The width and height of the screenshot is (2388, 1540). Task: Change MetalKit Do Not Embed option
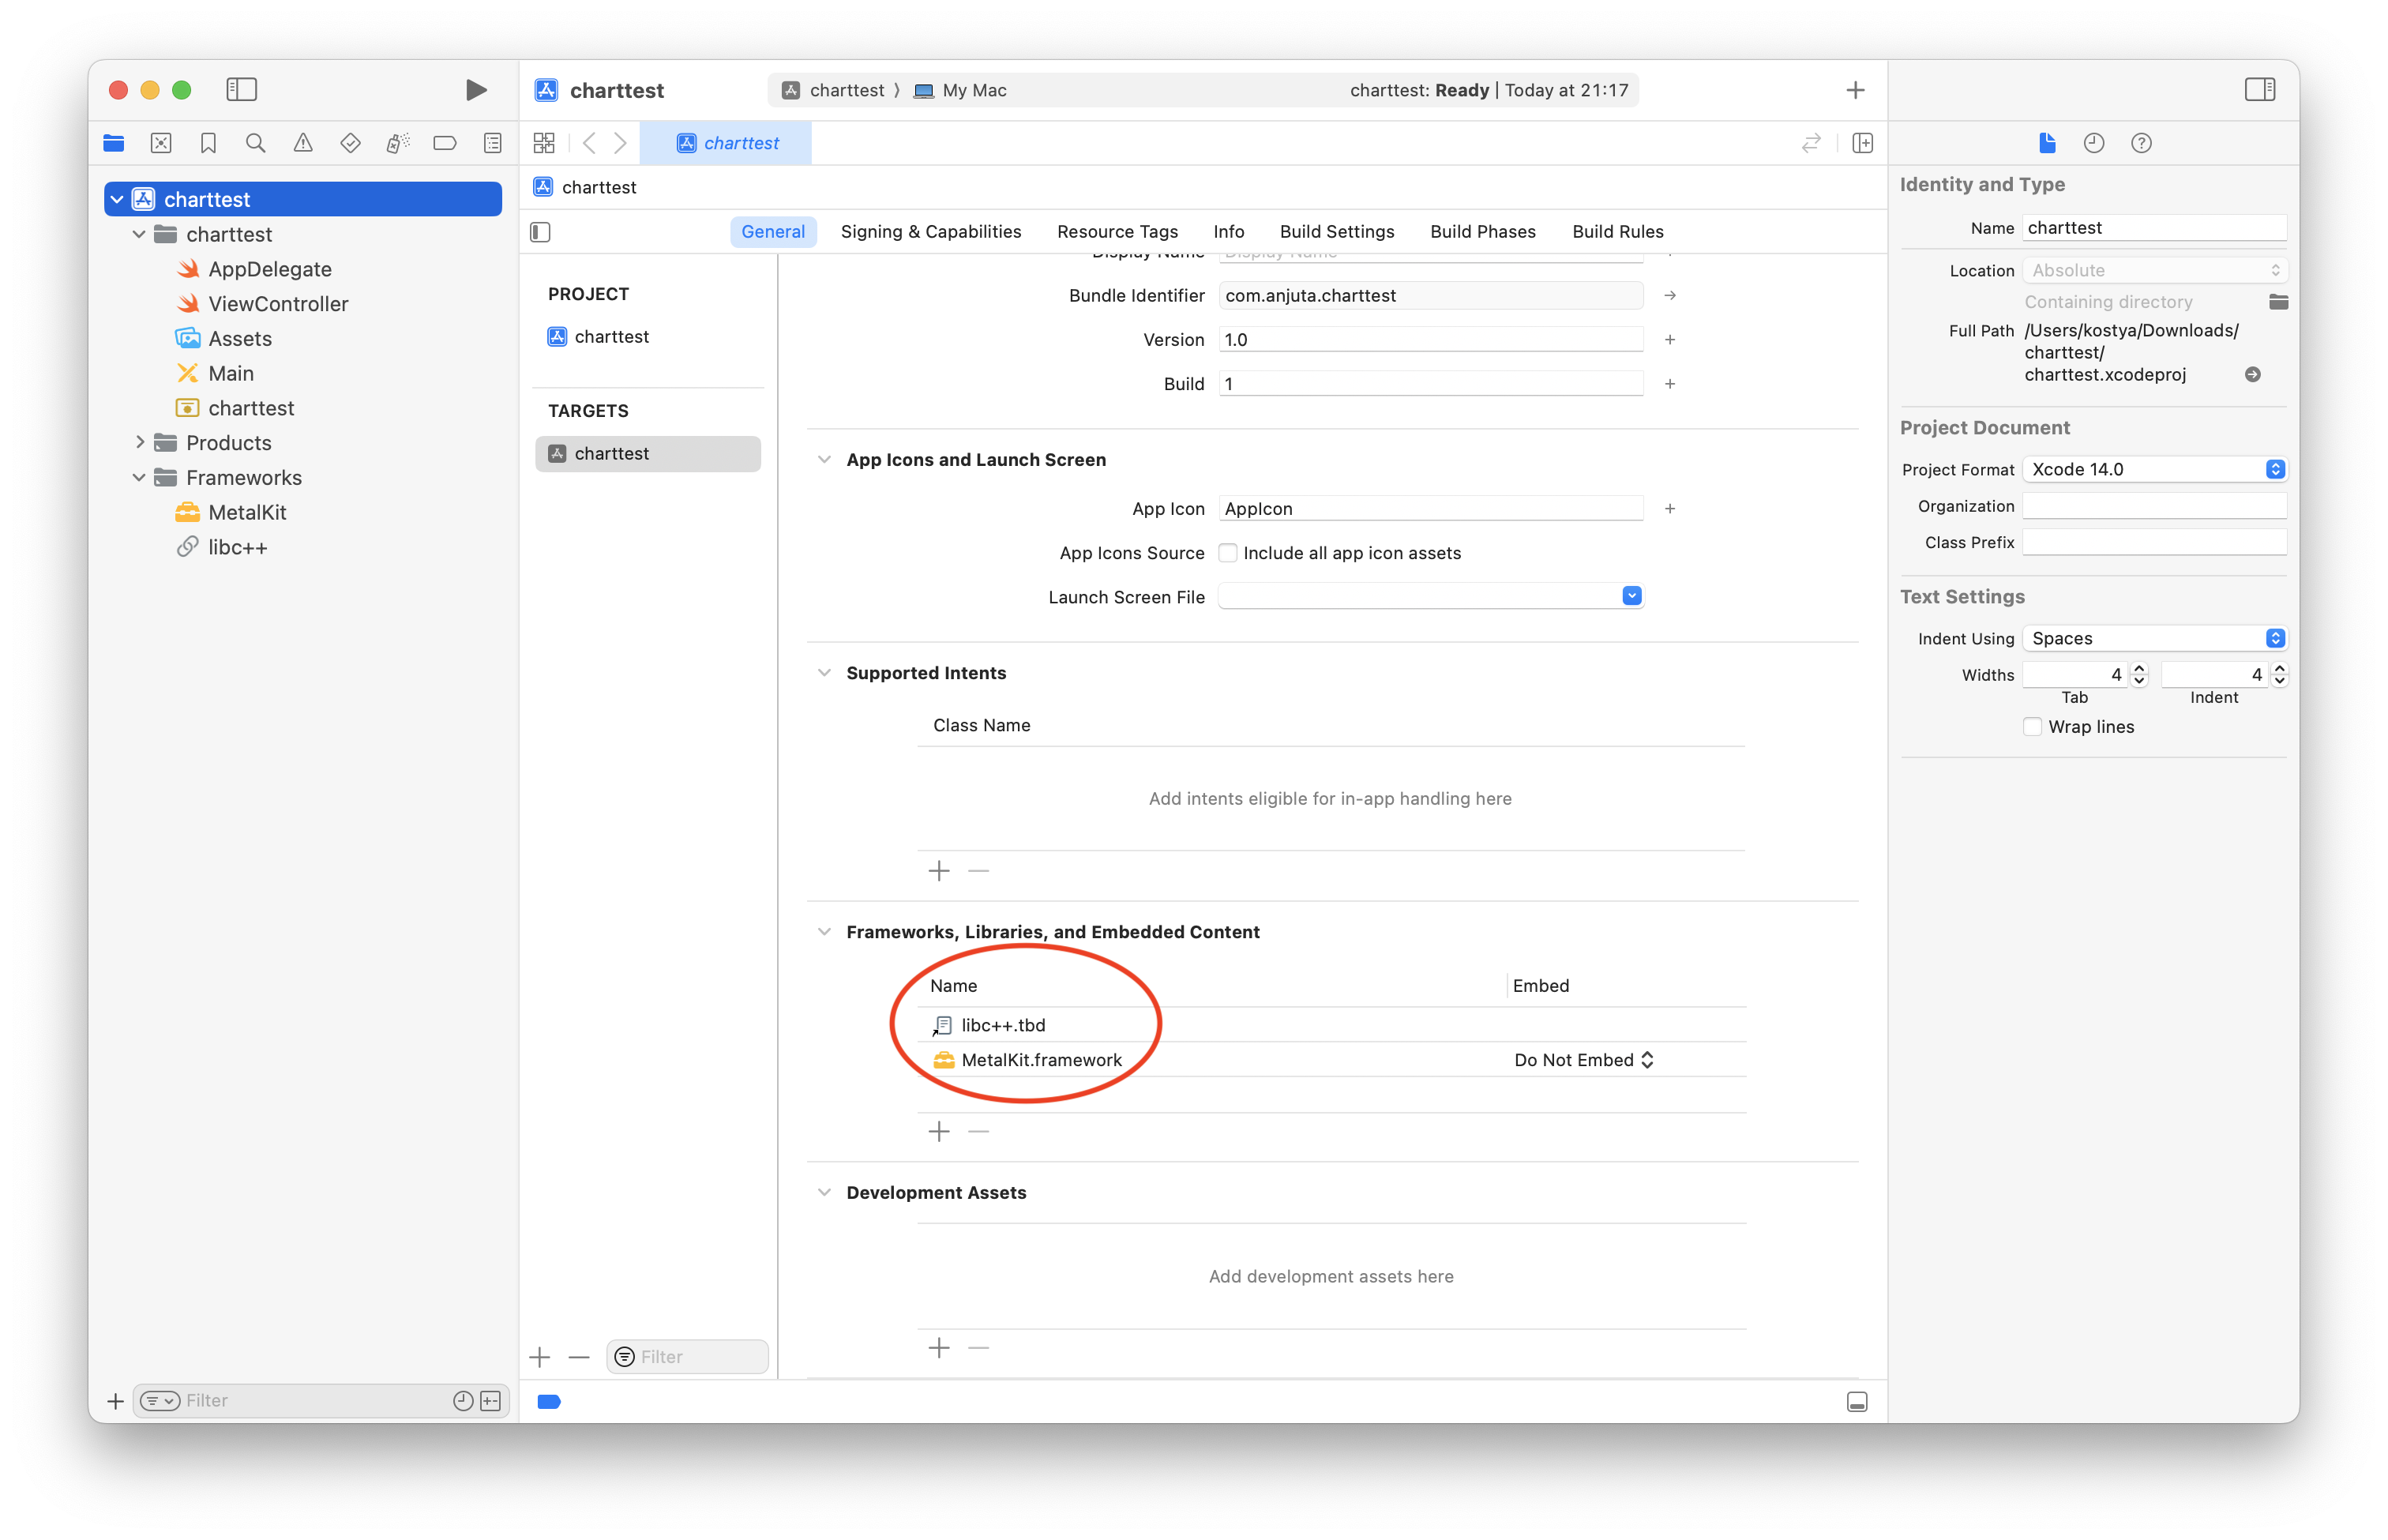click(x=1584, y=1060)
